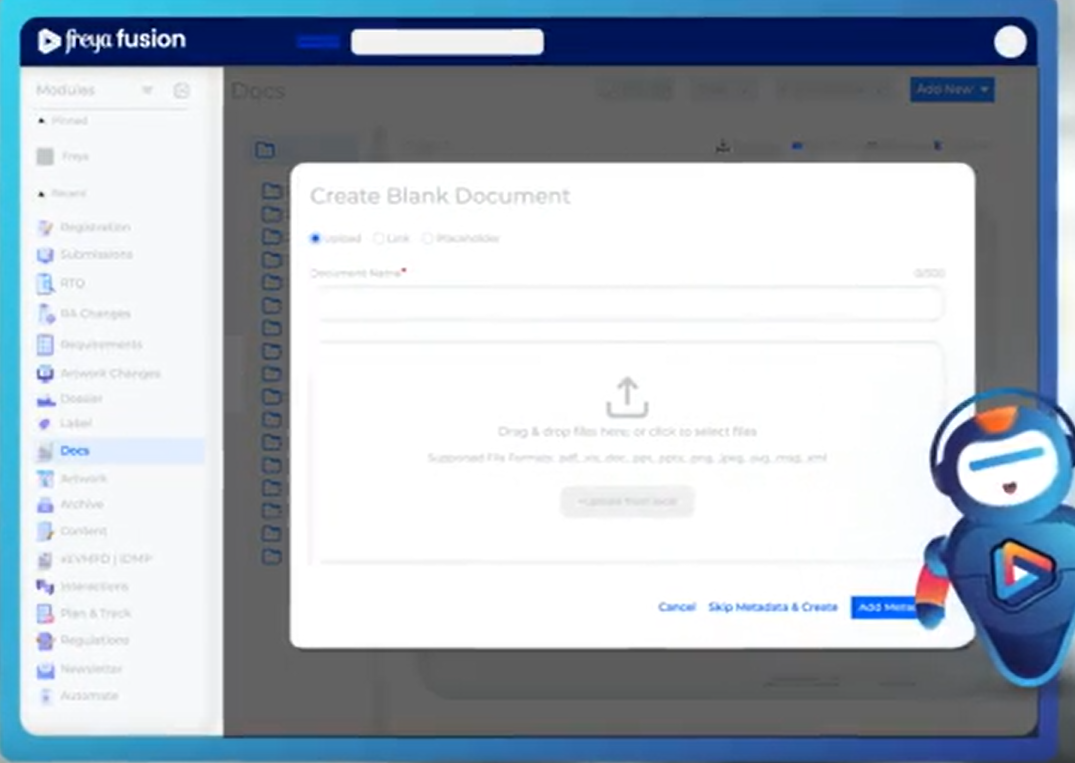Open the Submissions module icon

coord(45,255)
